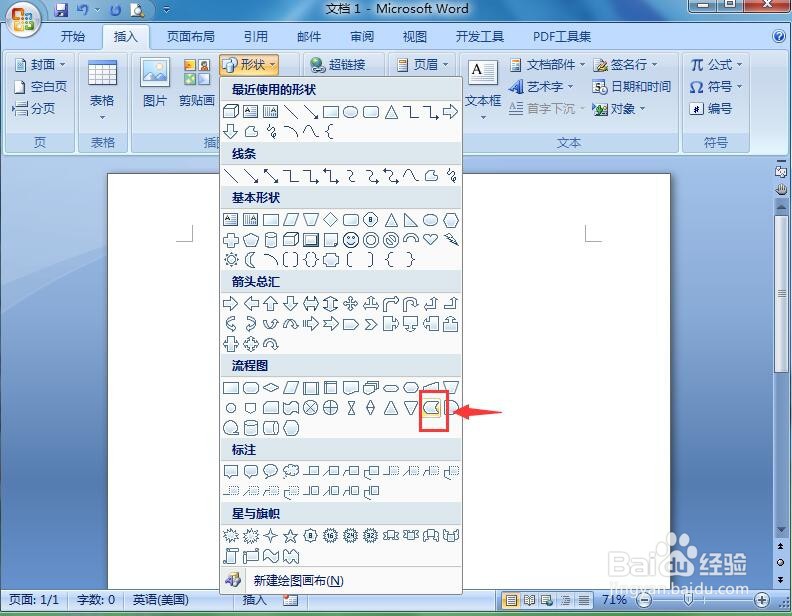Select the double arrow line shape
The width and height of the screenshot is (792, 616).
[x=271, y=176]
